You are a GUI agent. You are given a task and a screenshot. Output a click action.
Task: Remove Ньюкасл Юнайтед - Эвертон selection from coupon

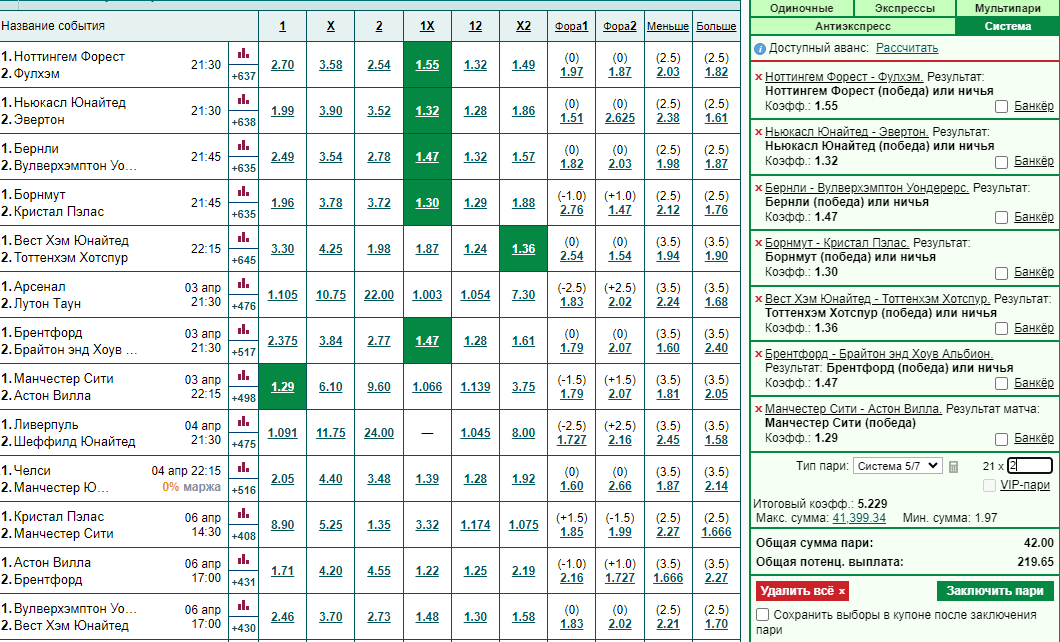[758, 132]
